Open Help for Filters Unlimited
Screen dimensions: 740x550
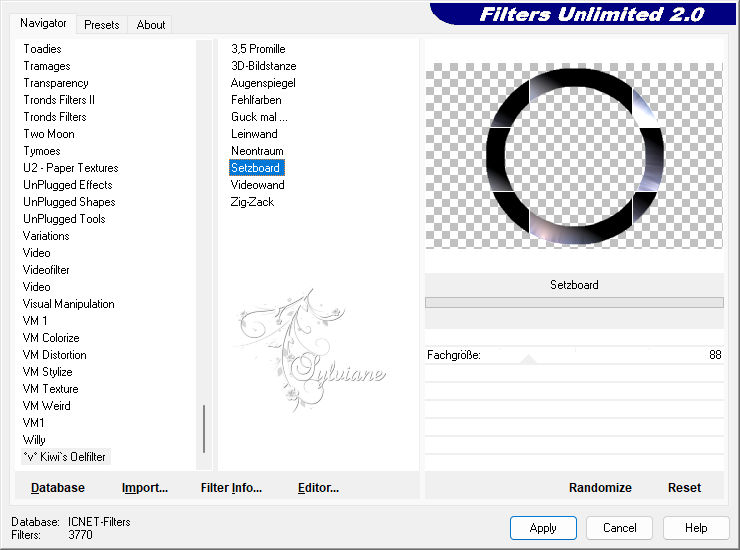point(696,528)
